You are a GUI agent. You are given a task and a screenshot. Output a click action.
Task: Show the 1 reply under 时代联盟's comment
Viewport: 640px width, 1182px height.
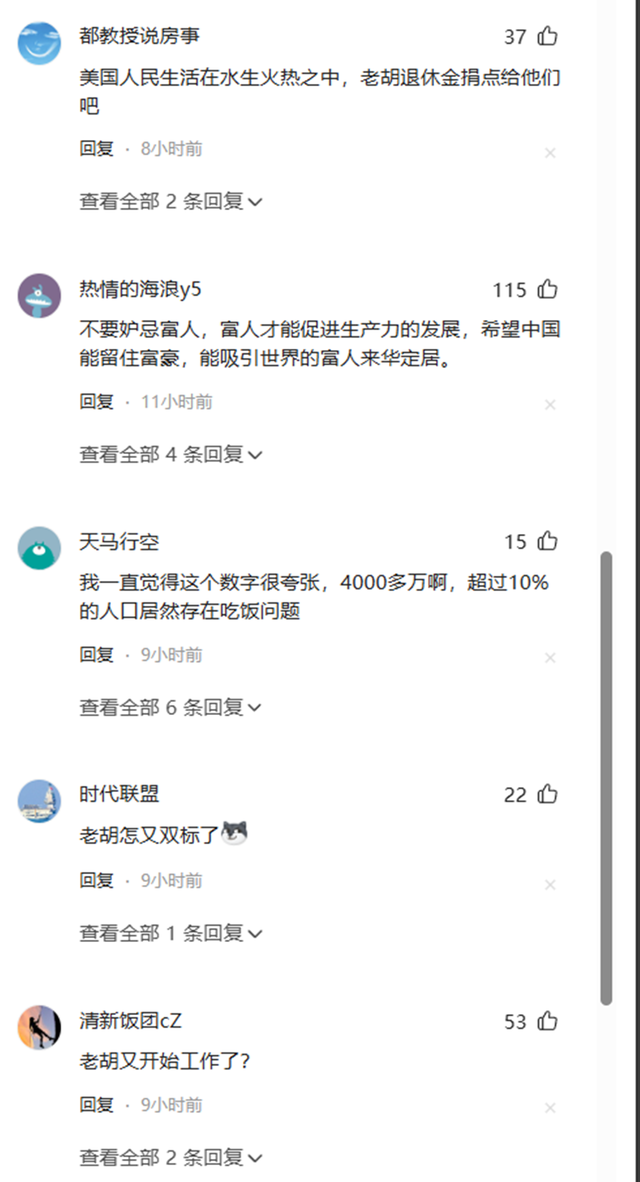(x=171, y=933)
